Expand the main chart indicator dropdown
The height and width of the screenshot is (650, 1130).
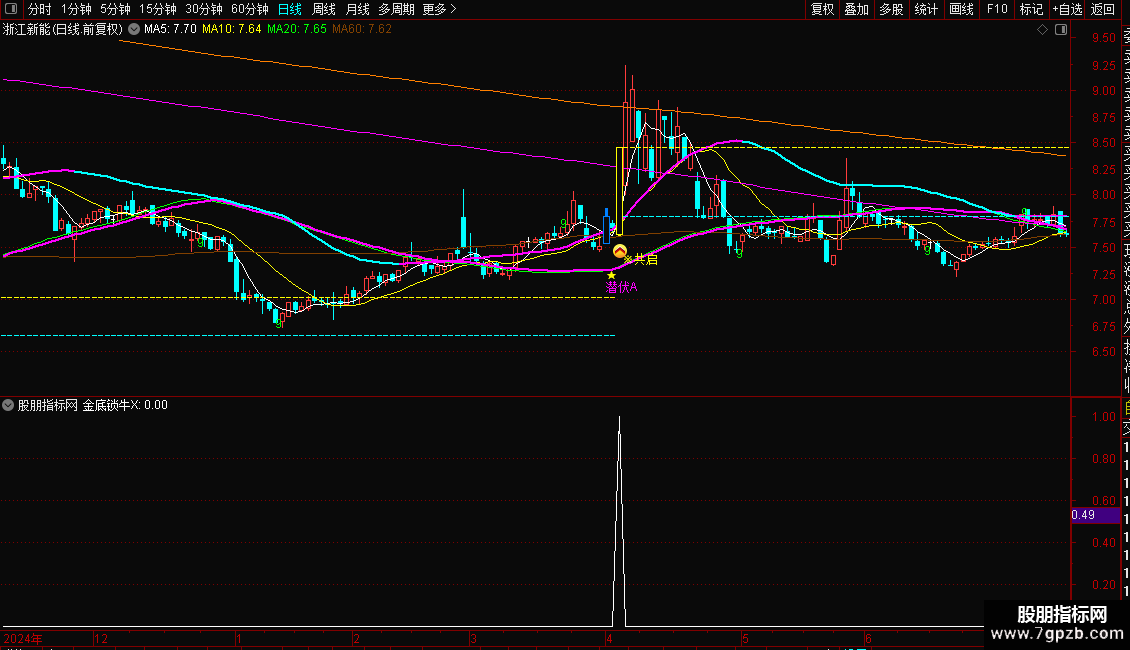pyautogui.click(x=134, y=30)
